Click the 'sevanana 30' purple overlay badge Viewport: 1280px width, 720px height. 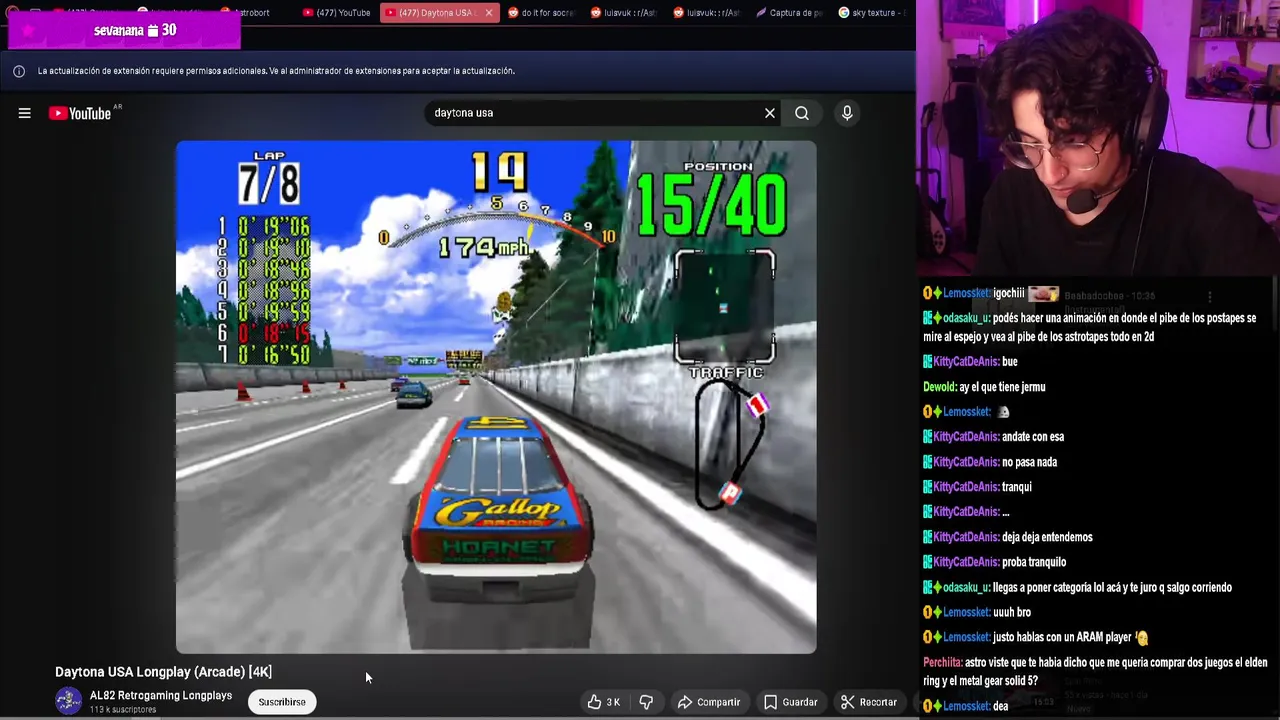tap(124, 30)
